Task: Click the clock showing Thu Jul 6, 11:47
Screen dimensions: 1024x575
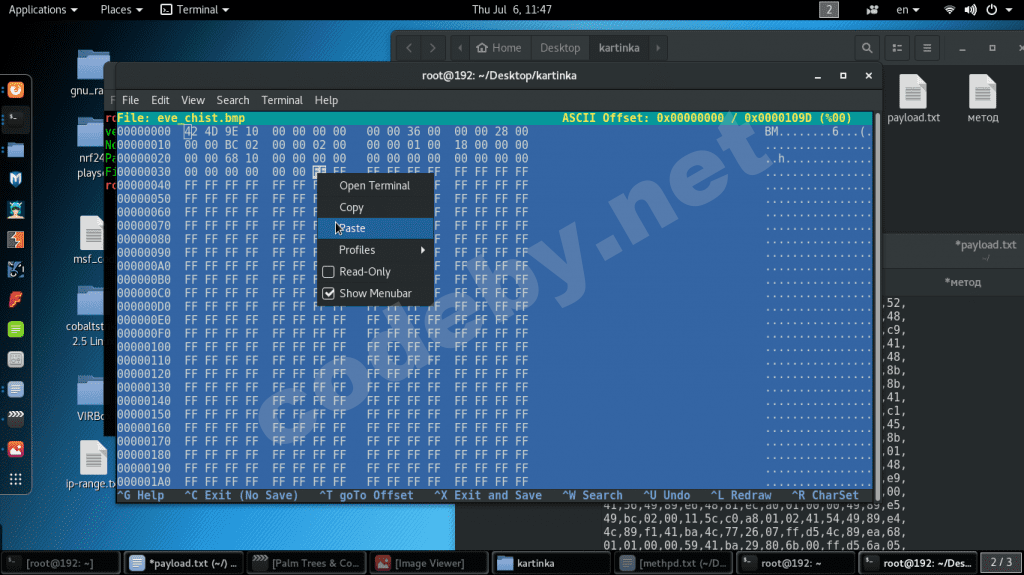Action: tap(512, 10)
